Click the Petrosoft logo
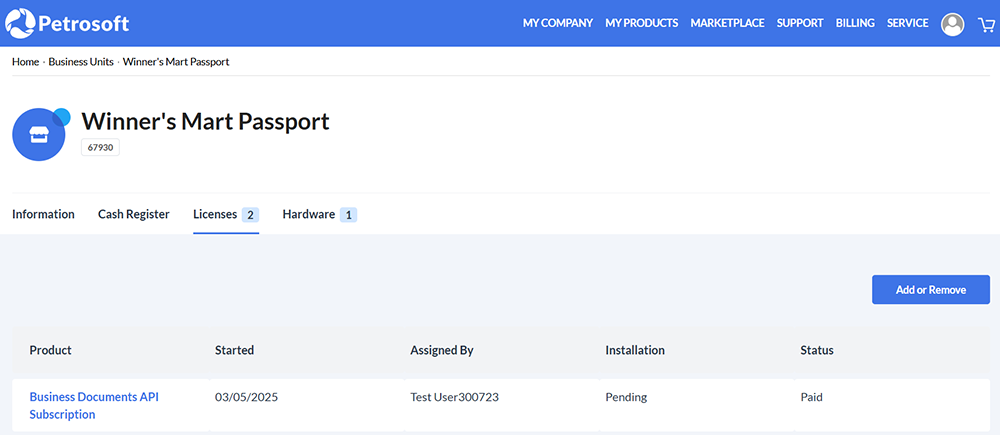1000x435 pixels. [67, 23]
